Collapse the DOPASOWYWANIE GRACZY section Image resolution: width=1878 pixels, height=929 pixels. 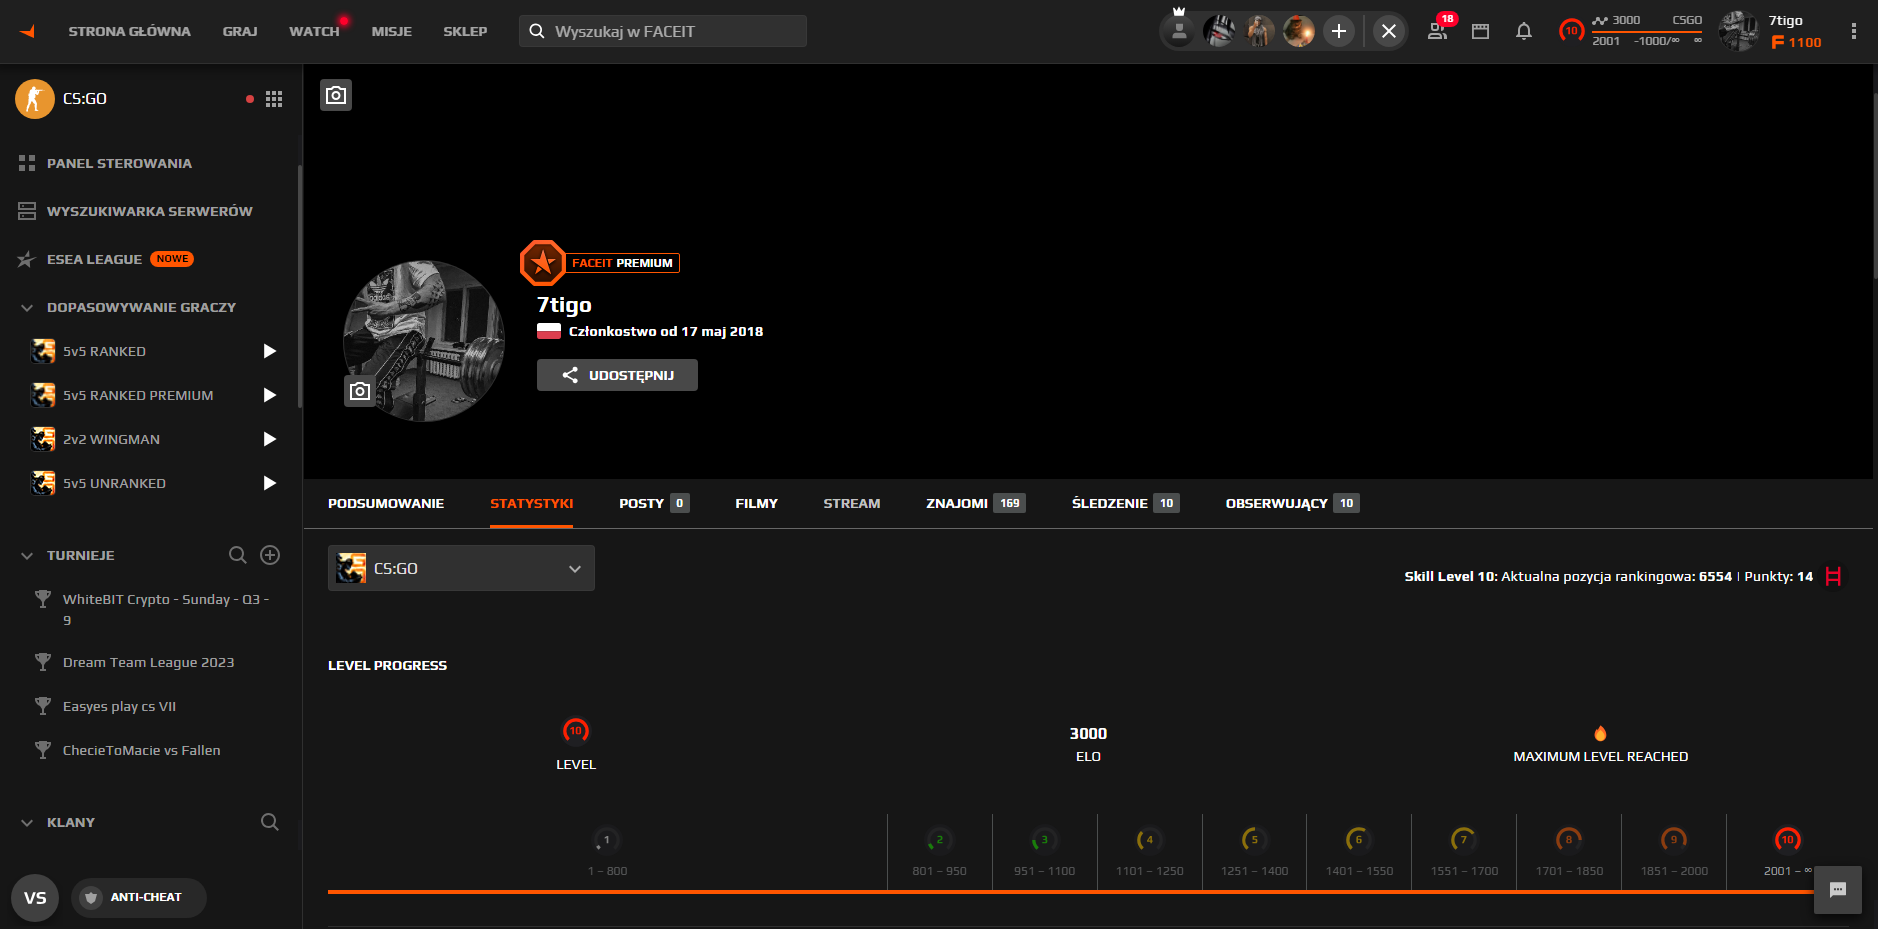coord(27,307)
